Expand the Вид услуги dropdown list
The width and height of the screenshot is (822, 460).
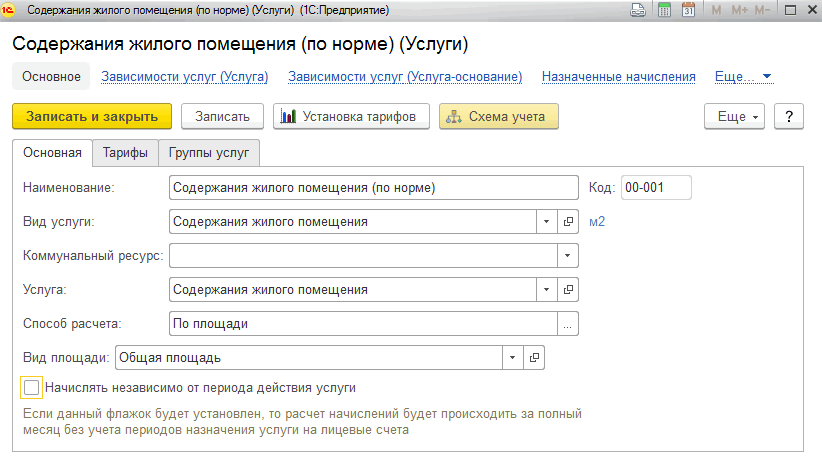tap(547, 221)
